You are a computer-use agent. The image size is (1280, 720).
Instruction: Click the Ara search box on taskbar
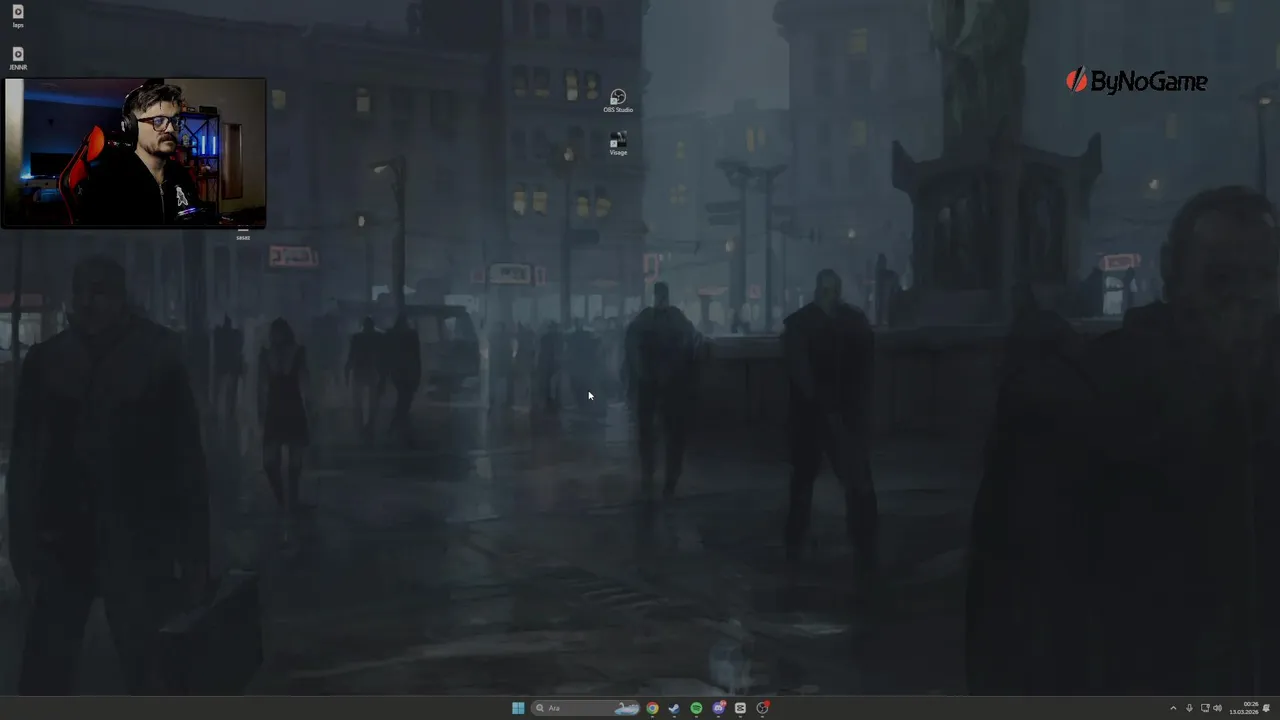(x=585, y=708)
